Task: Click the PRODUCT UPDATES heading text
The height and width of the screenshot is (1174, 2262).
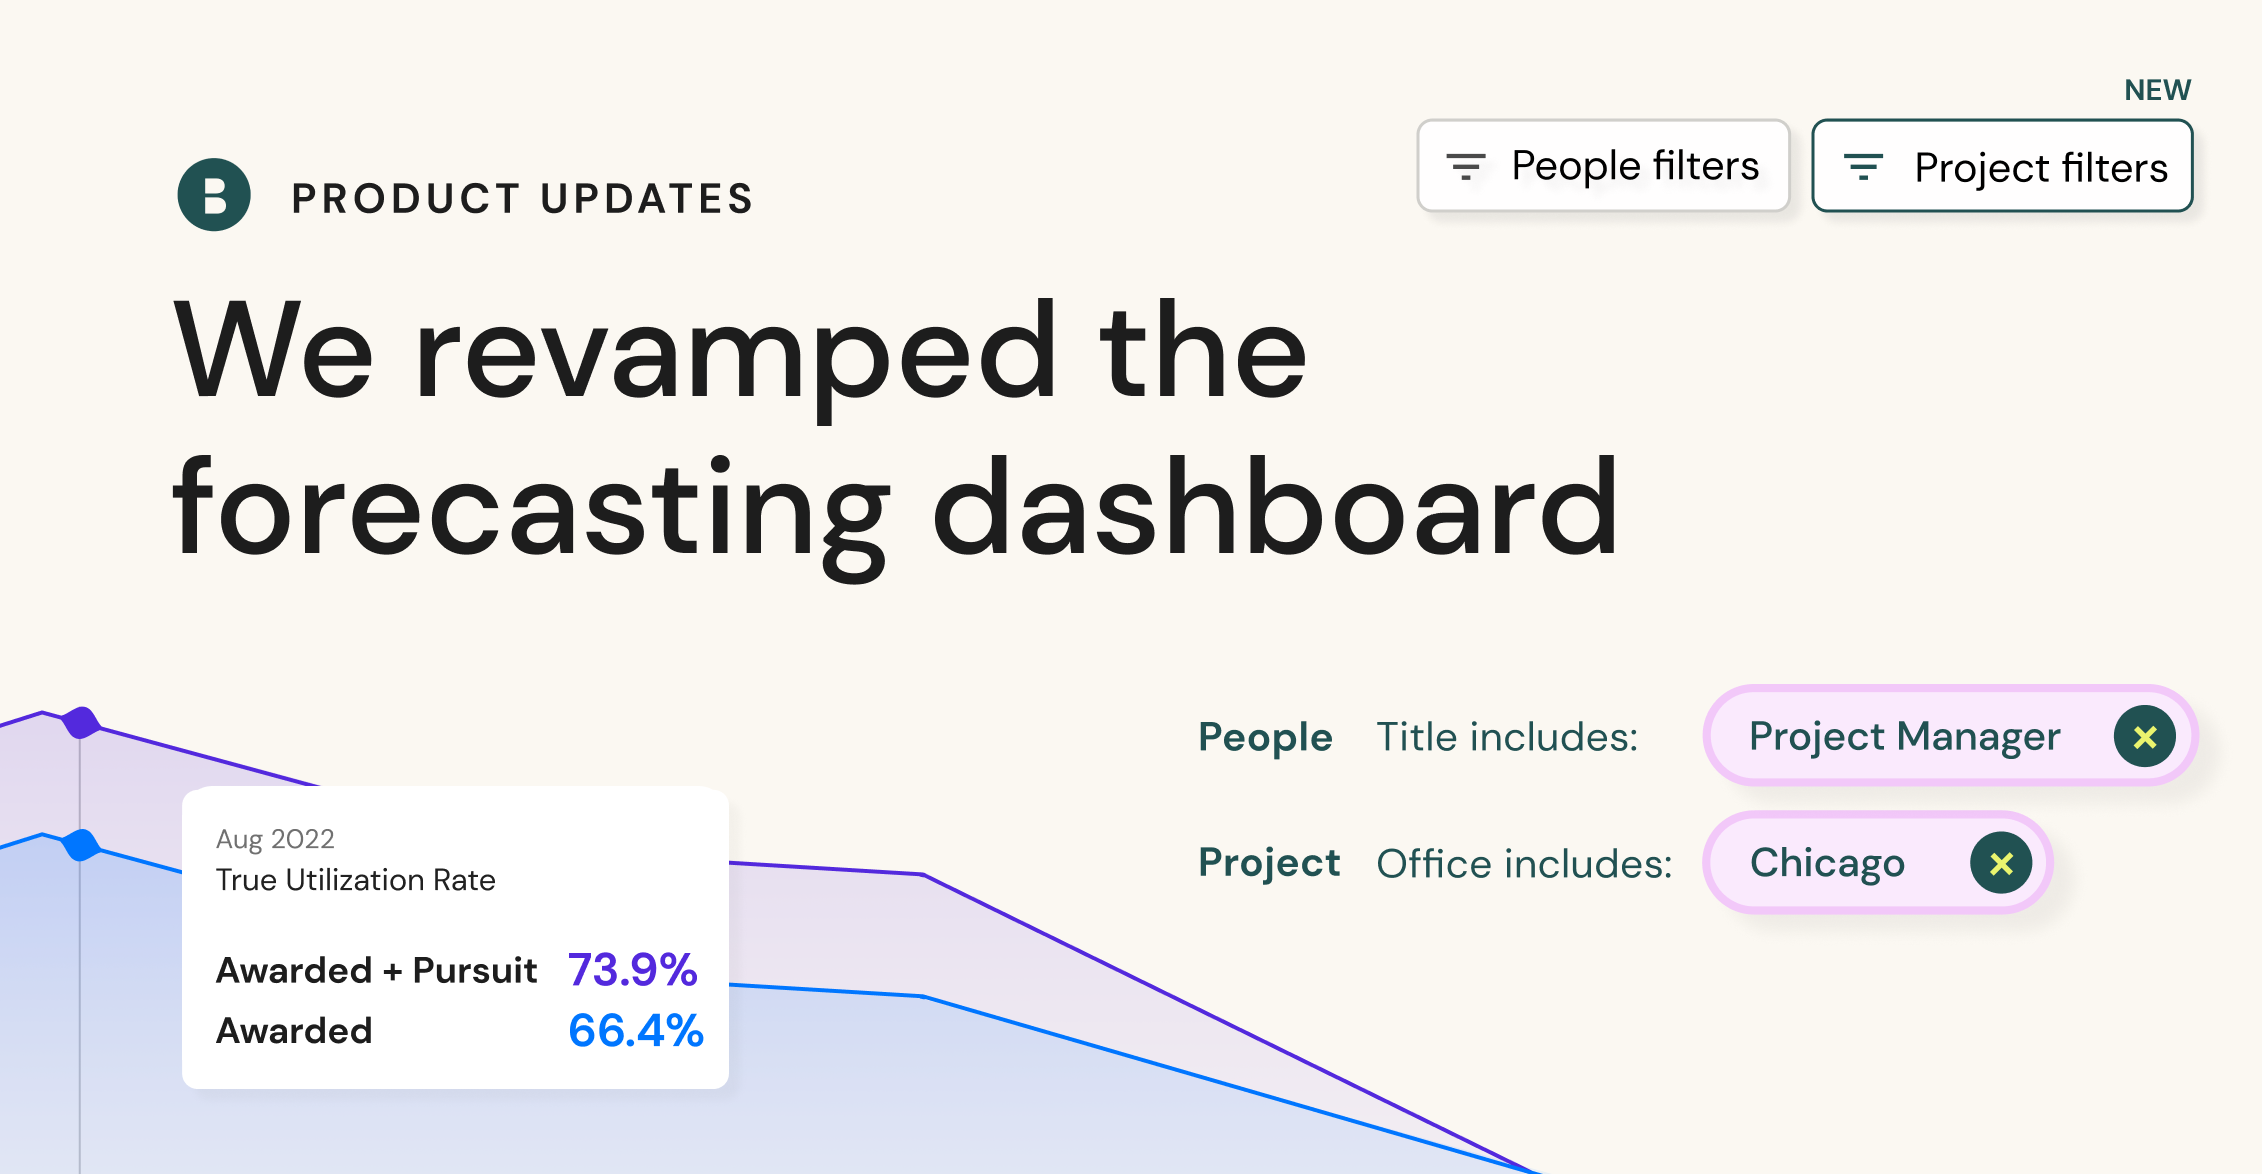Action: pyautogui.click(x=523, y=198)
